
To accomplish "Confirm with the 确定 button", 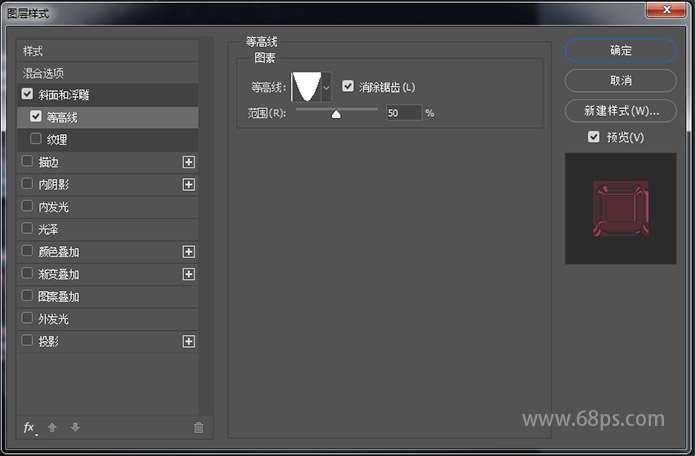I will (x=621, y=51).
